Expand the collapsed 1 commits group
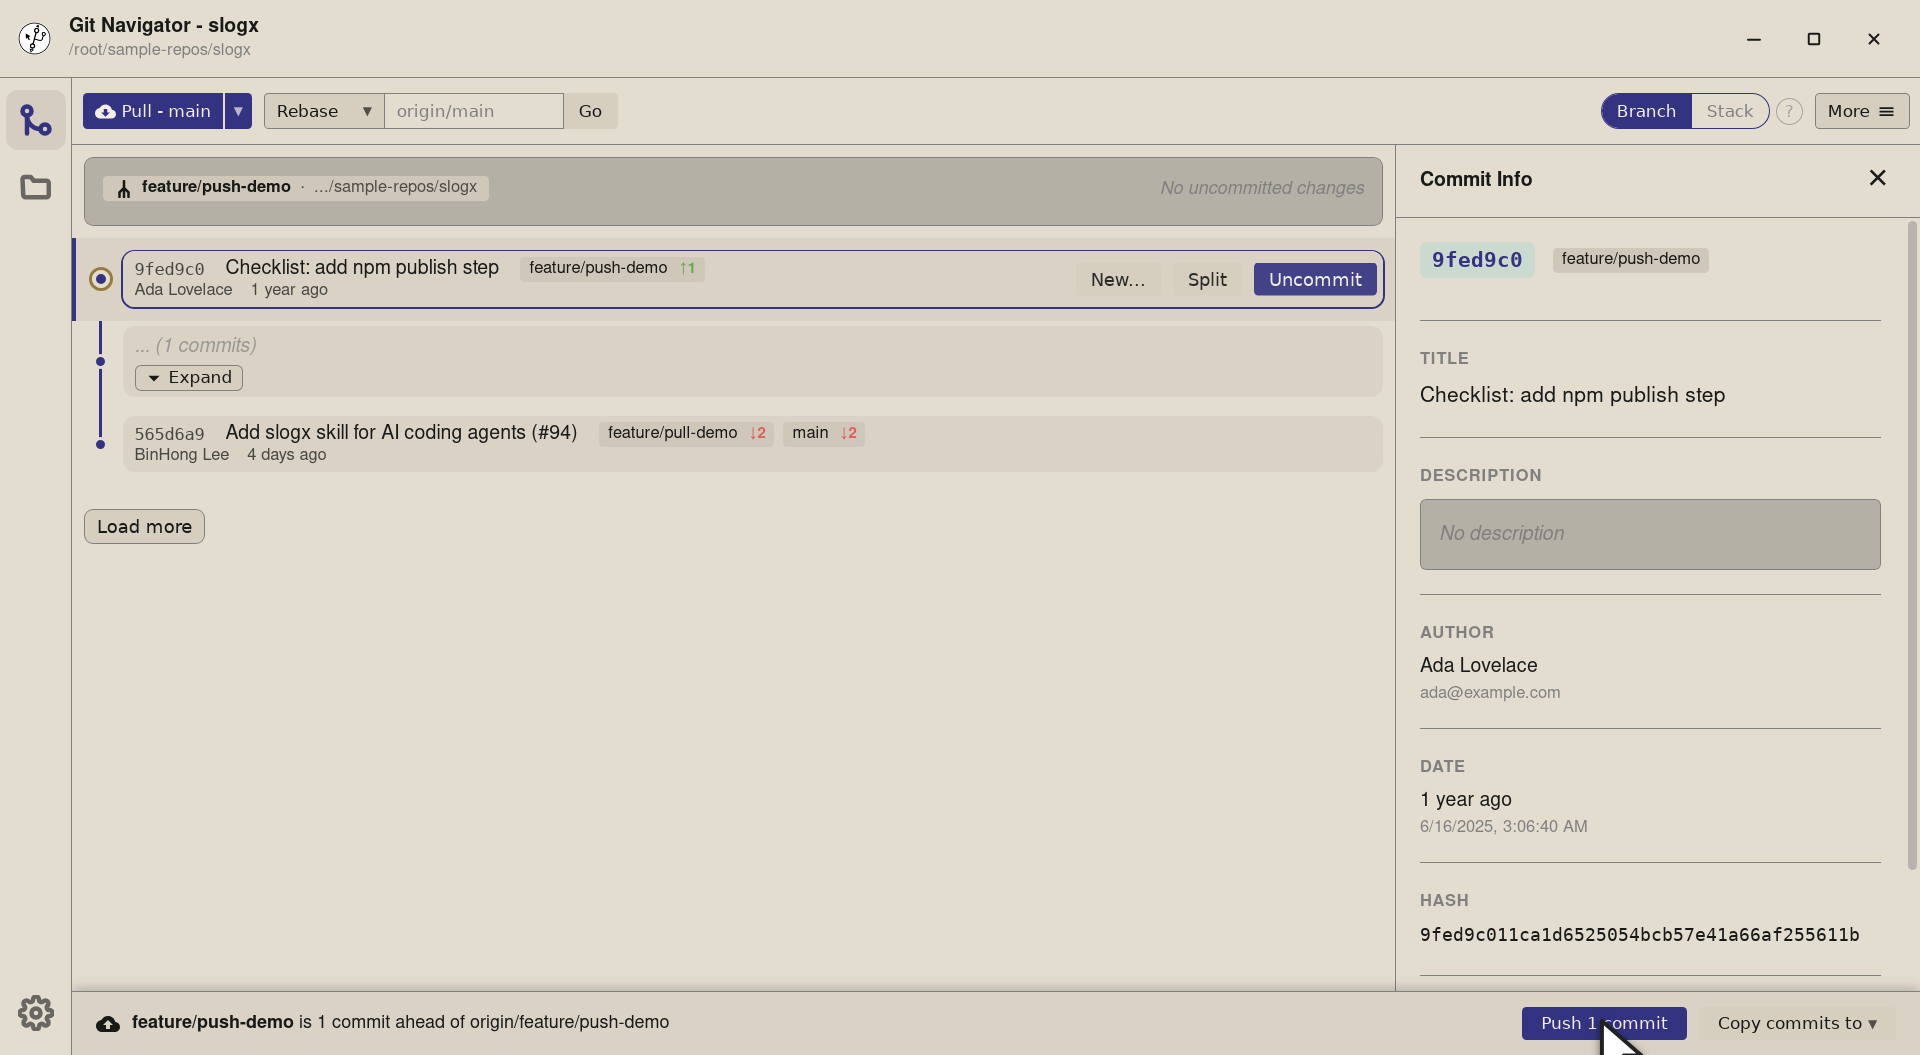Screen dimensions: 1920x1055 pyautogui.click(x=189, y=377)
